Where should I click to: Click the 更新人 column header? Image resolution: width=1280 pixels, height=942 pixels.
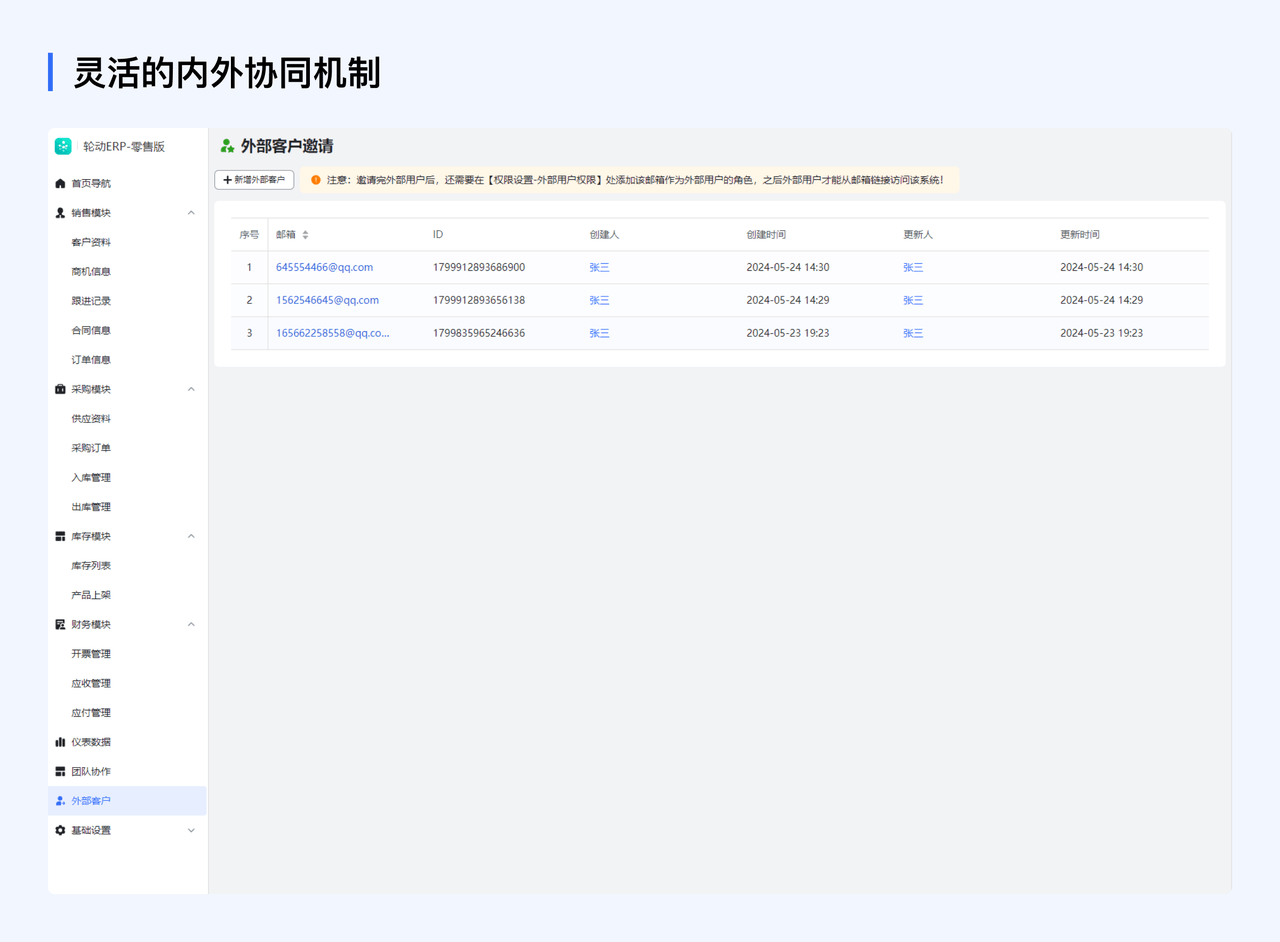tap(918, 235)
